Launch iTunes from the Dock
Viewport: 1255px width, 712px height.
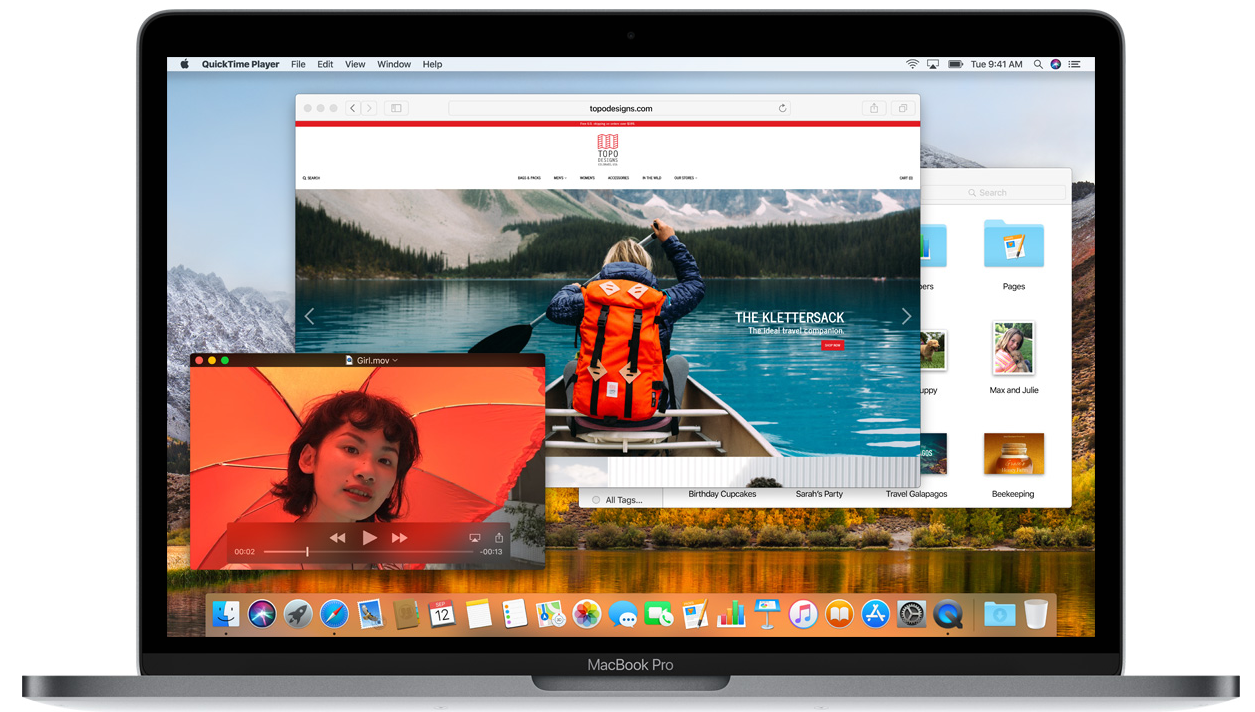point(803,614)
